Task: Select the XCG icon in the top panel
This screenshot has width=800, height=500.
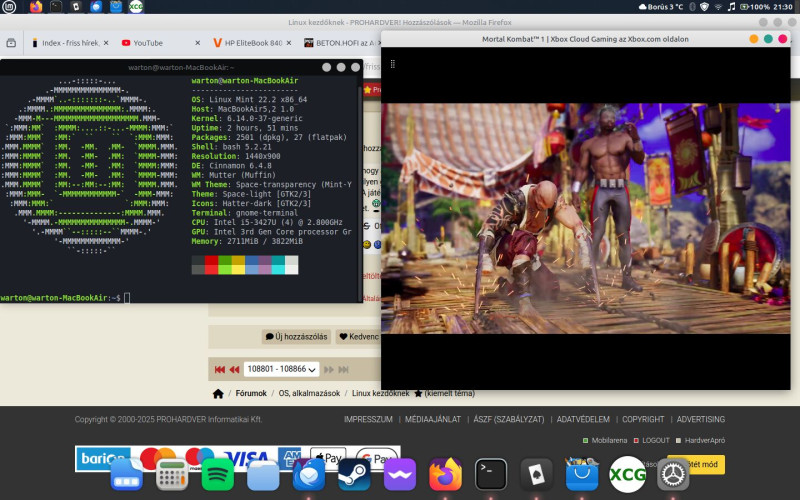Action: pyautogui.click(x=136, y=7)
